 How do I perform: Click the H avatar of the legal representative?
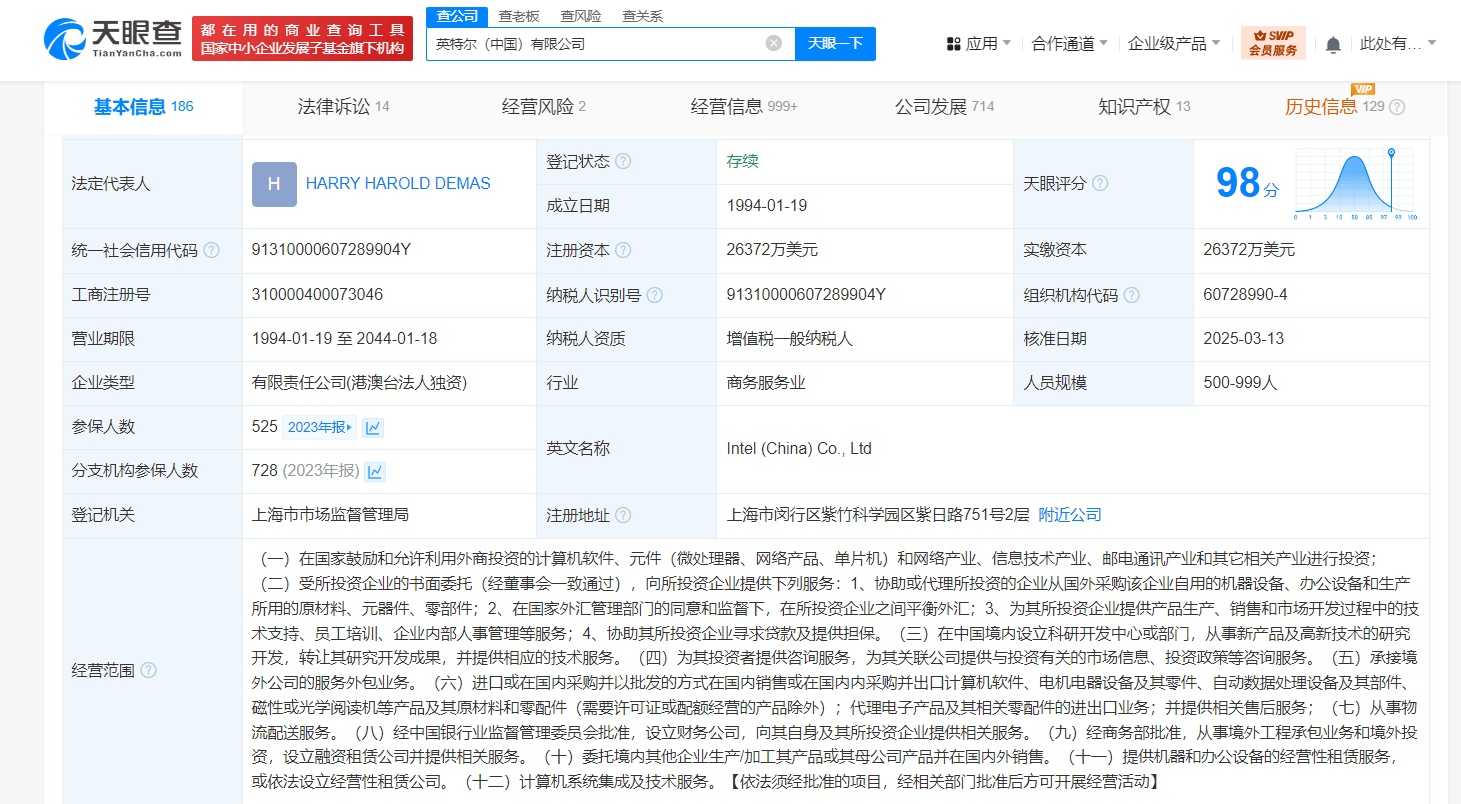pyautogui.click(x=274, y=184)
